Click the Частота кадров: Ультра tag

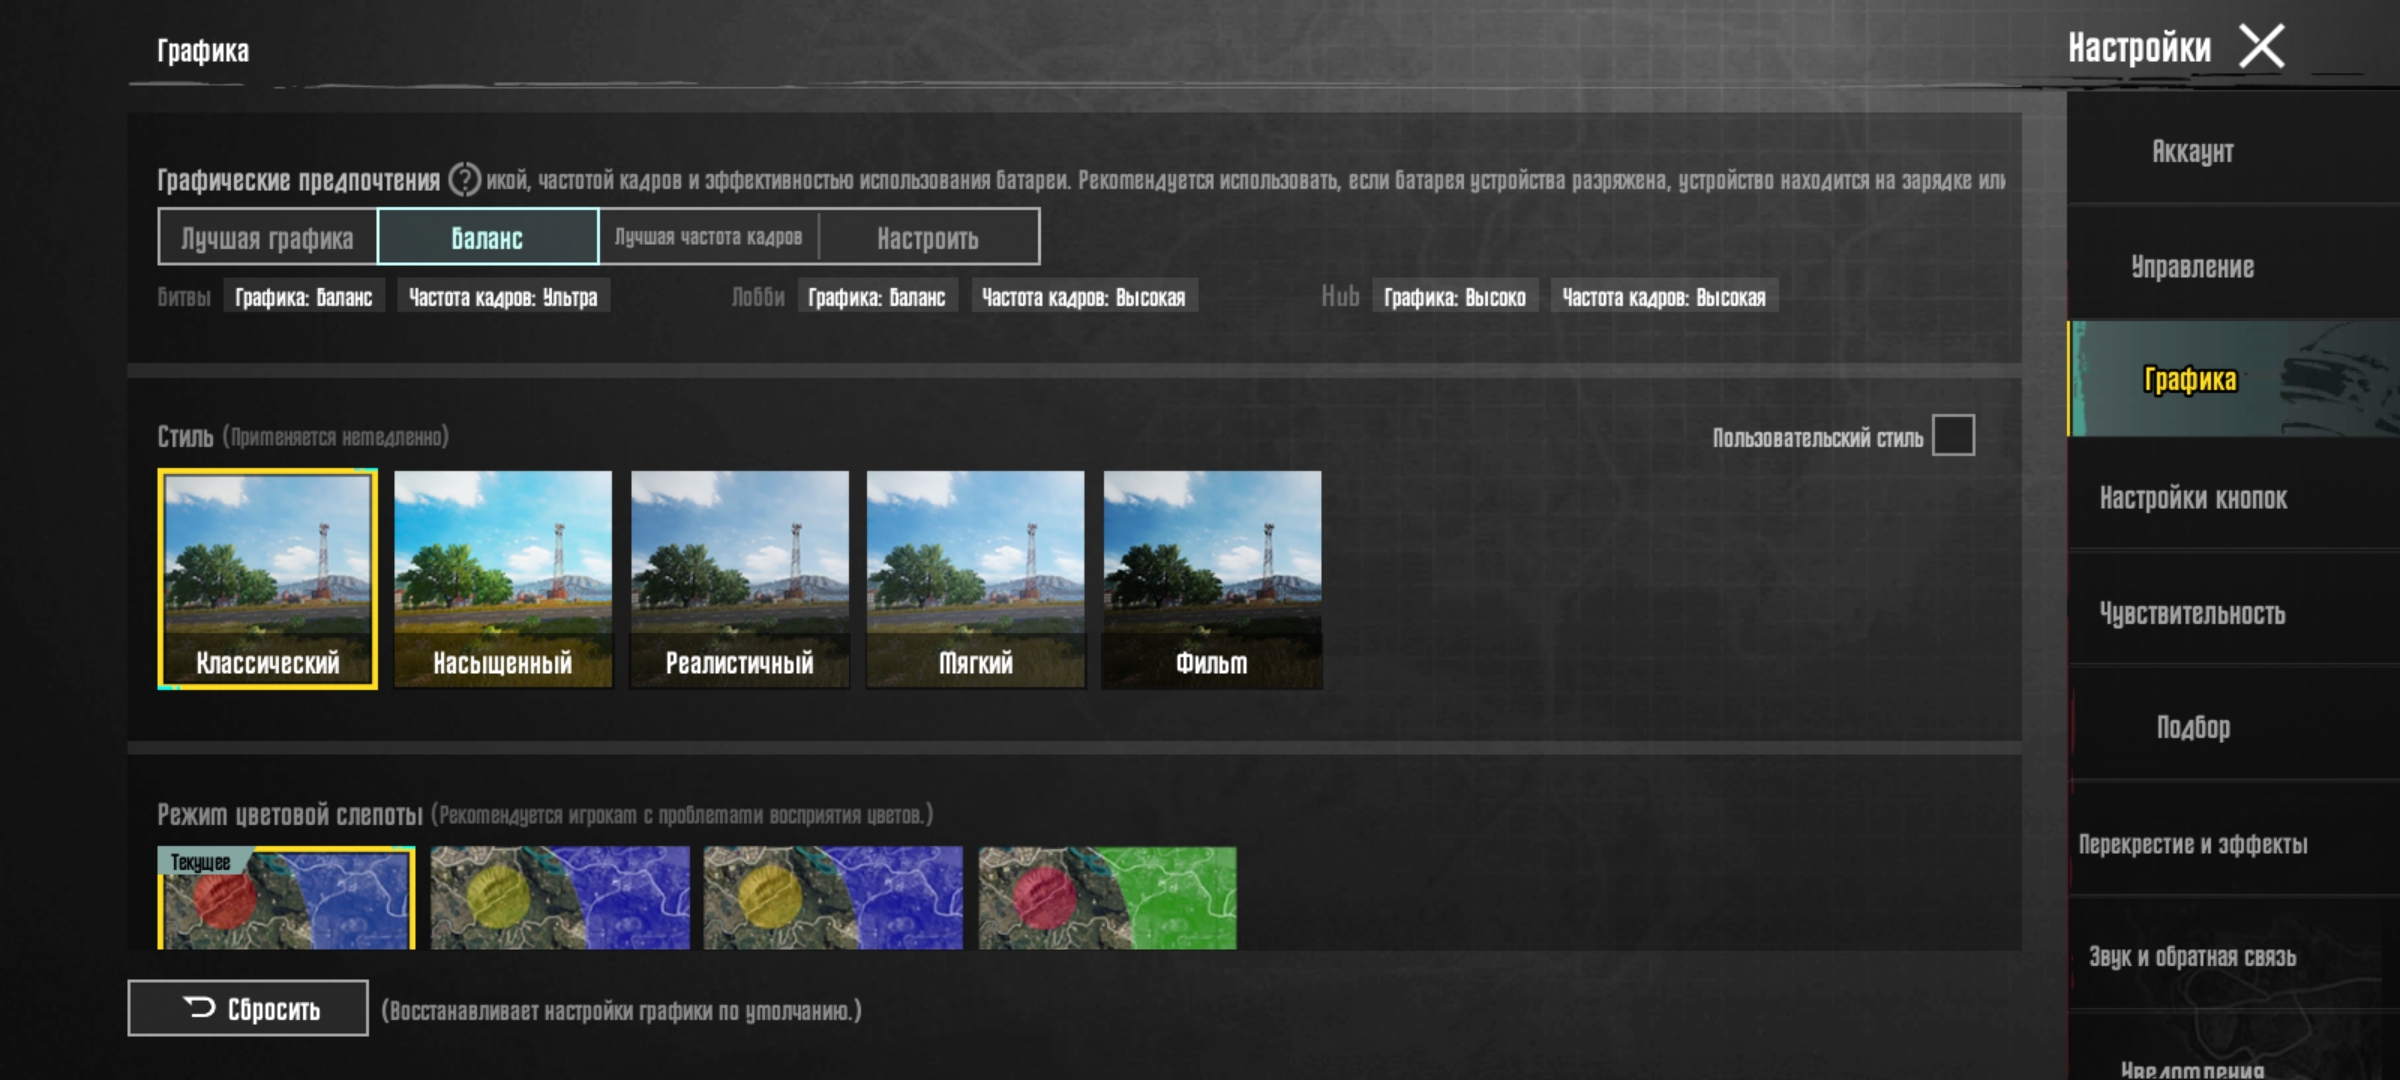coord(503,297)
